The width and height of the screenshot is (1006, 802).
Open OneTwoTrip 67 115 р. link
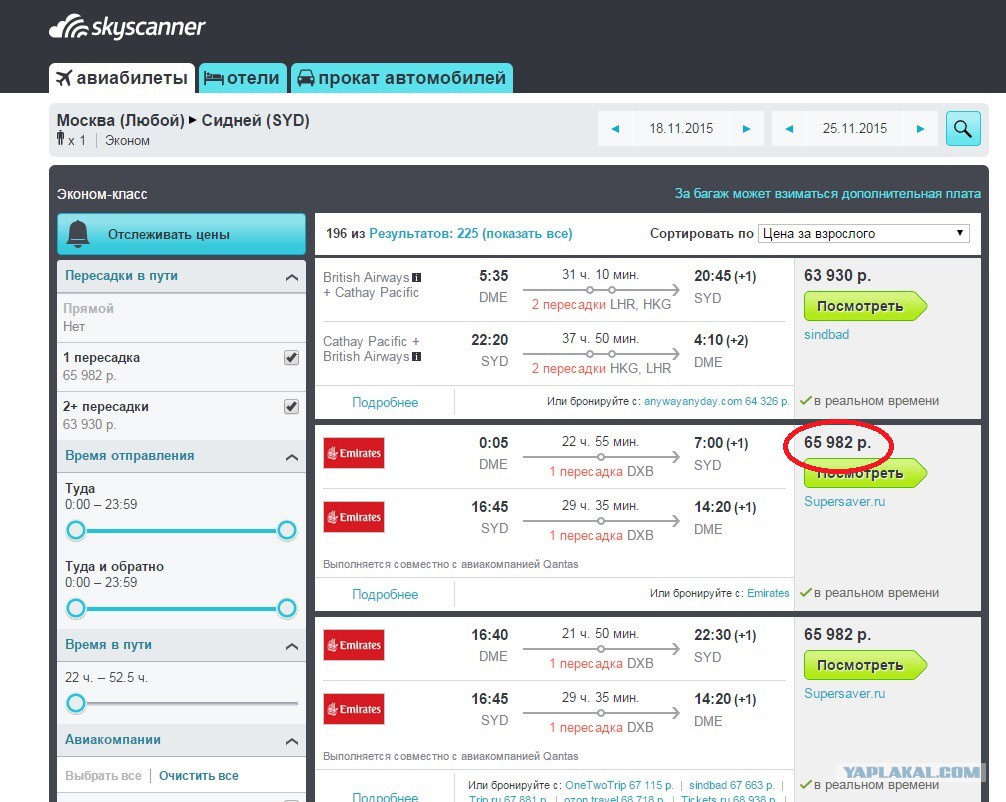coord(619,785)
